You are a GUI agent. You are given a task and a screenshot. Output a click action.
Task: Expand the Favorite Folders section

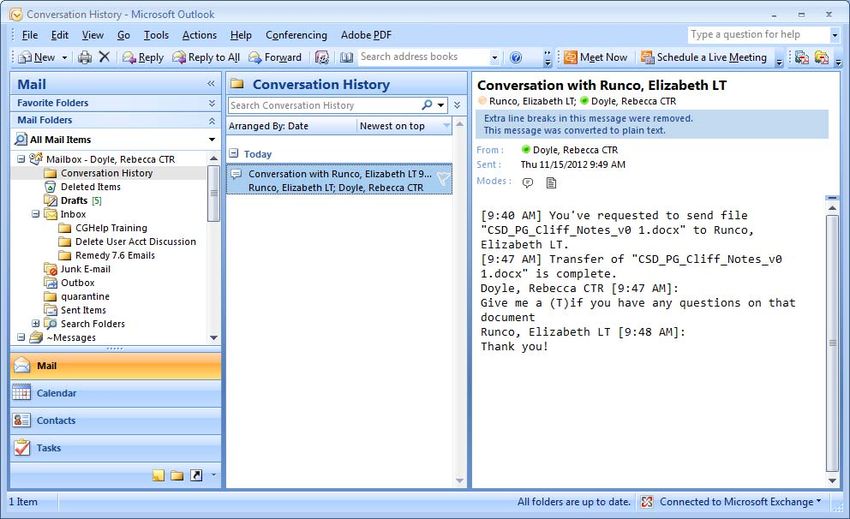point(212,102)
